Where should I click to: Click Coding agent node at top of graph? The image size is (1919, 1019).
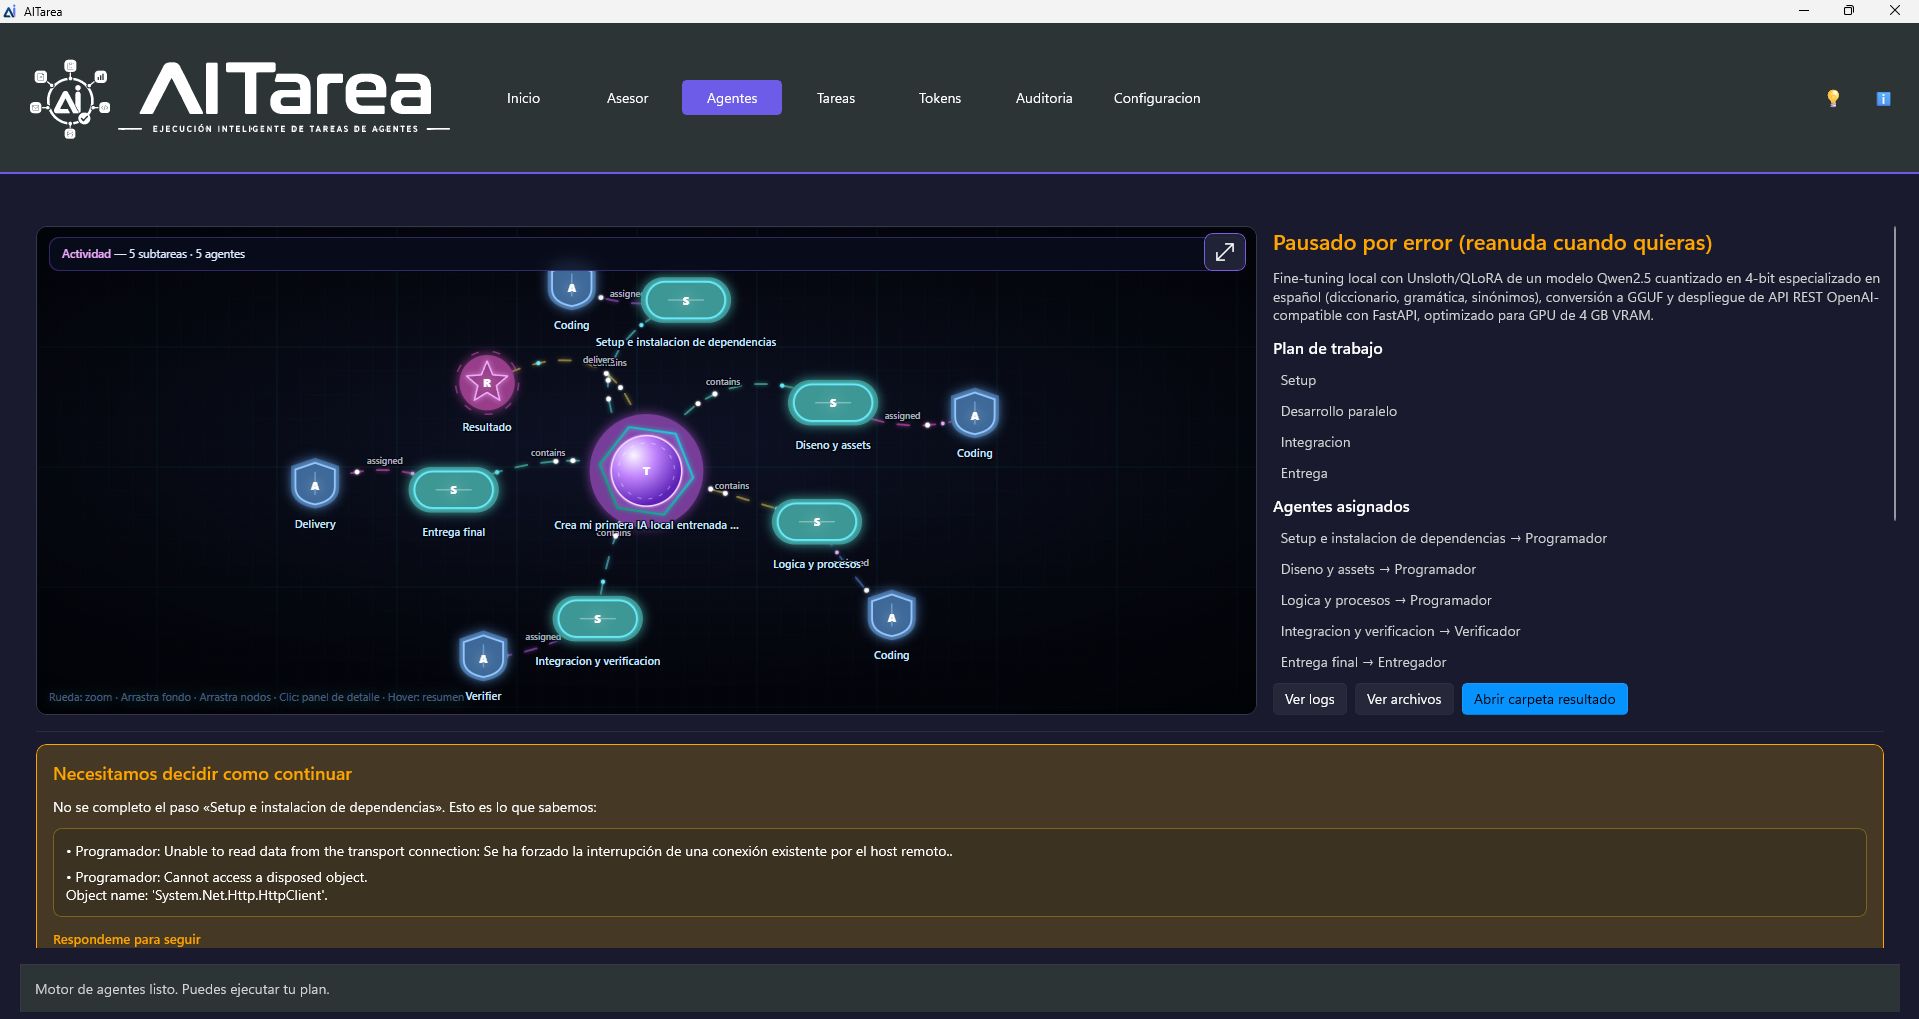point(572,288)
